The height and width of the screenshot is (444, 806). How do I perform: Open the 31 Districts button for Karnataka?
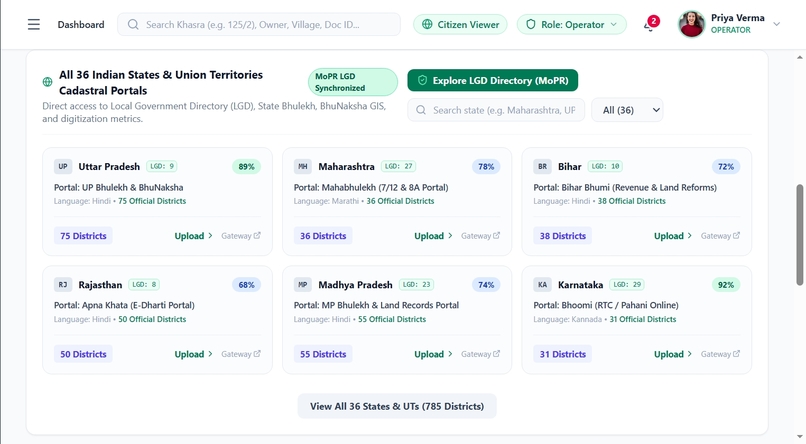point(562,354)
